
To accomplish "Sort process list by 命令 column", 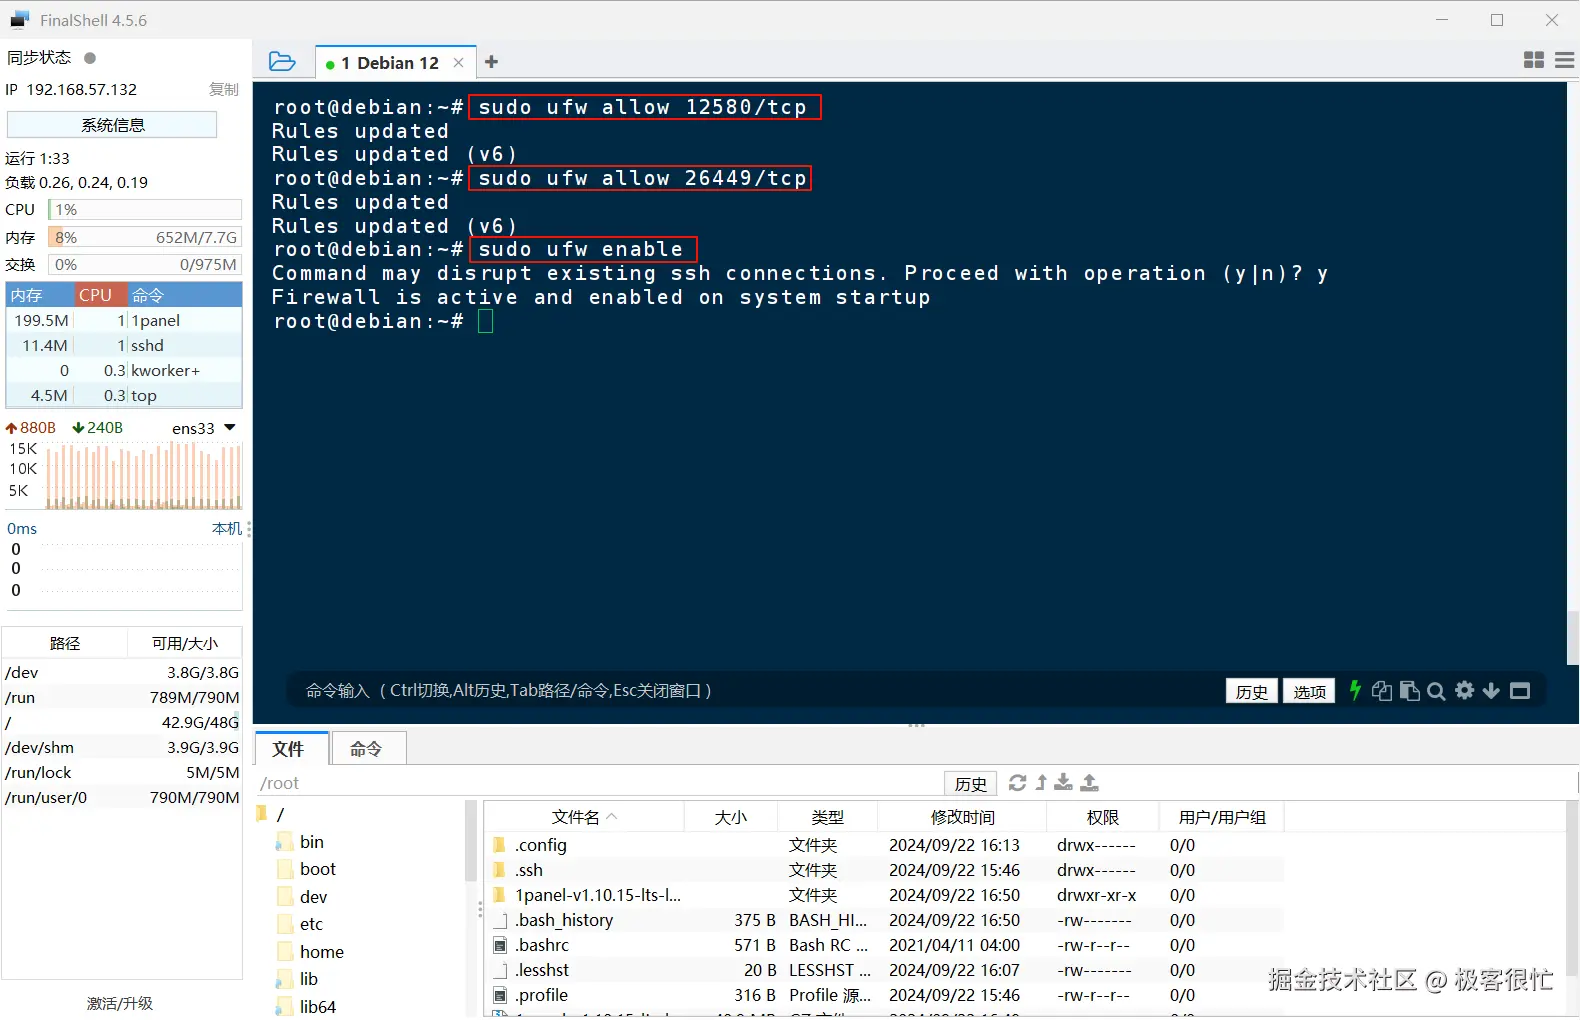I will pos(185,295).
